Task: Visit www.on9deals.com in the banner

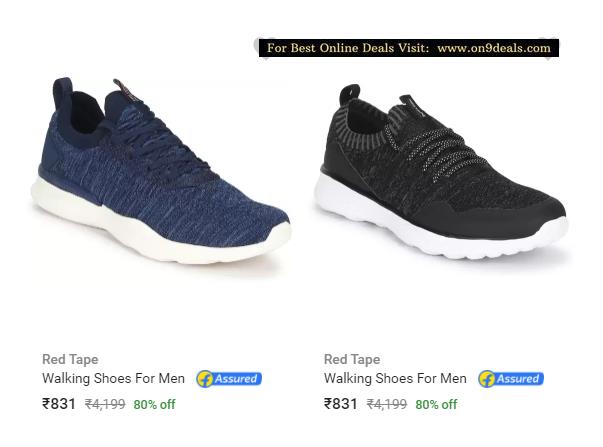Action: 494,48
